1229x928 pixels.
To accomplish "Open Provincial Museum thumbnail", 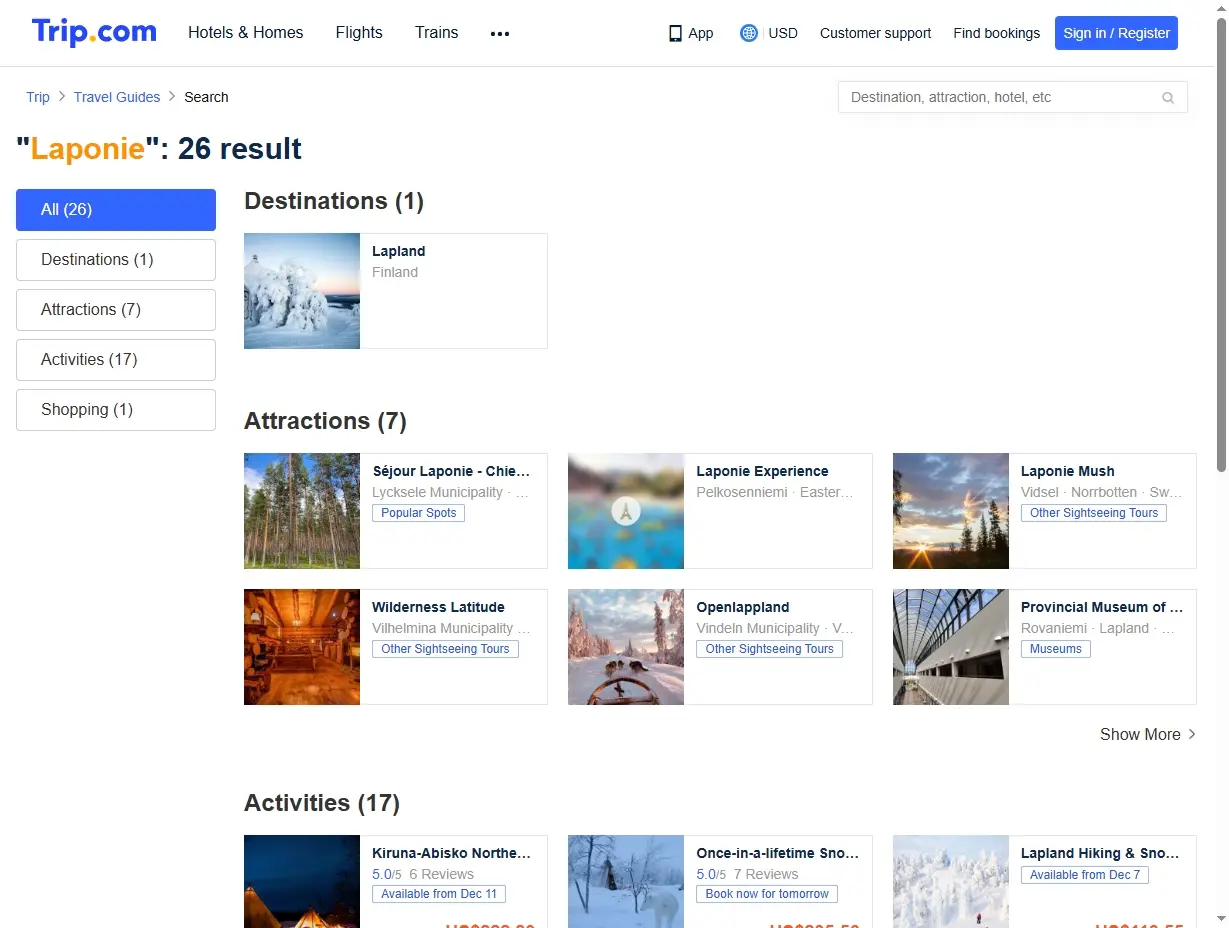I will pos(951,647).
